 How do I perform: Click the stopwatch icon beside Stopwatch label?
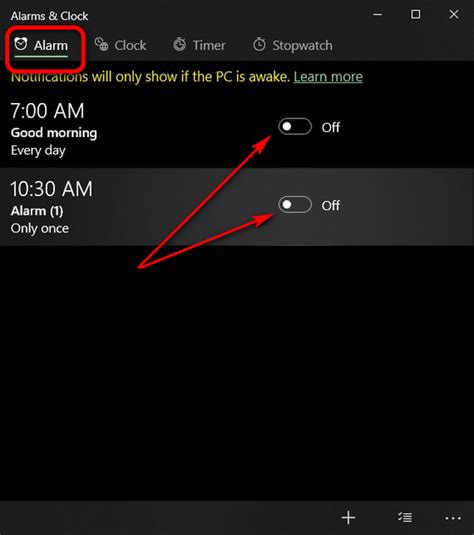coord(259,44)
